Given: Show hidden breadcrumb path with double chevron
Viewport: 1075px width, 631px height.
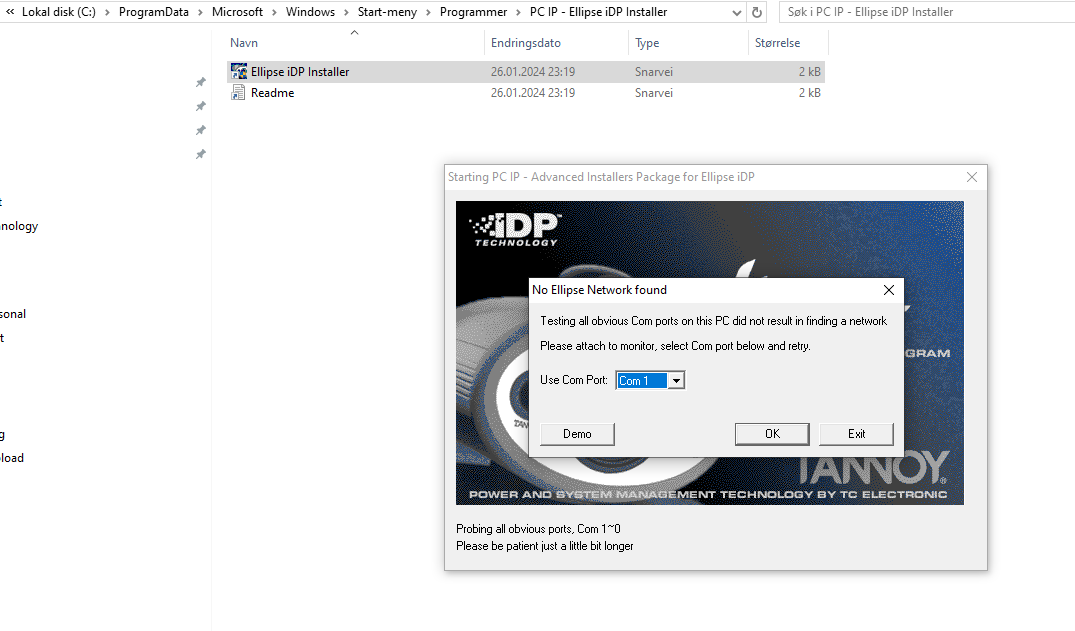Looking at the screenshot, I should 10,12.
